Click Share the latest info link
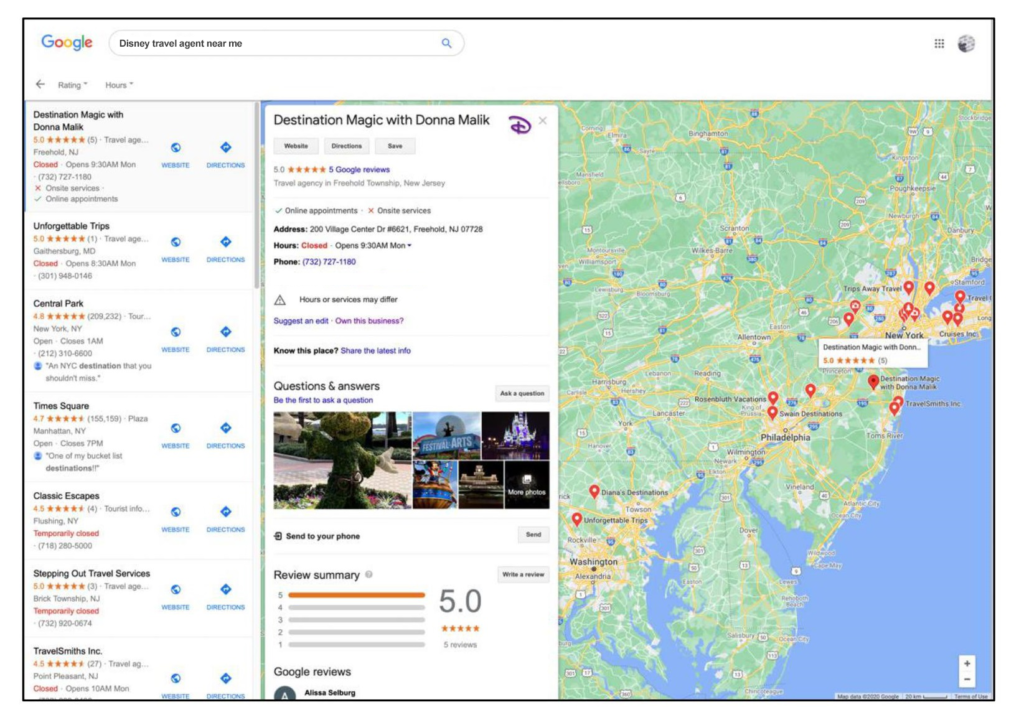The image size is (1024, 725). (x=376, y=351)
